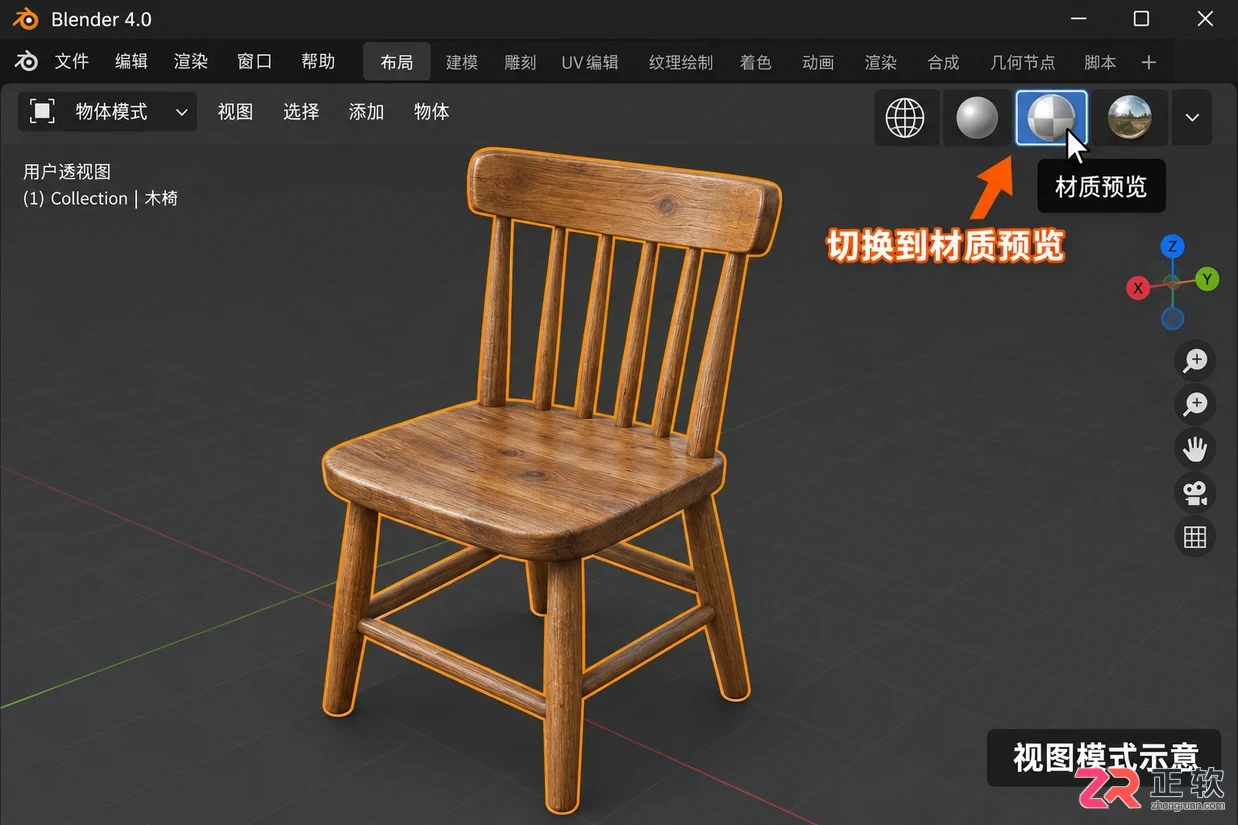Click the Z axis on navigation gizmo
This screenshot has height=825, width=1238.
tap(1173, 246)
